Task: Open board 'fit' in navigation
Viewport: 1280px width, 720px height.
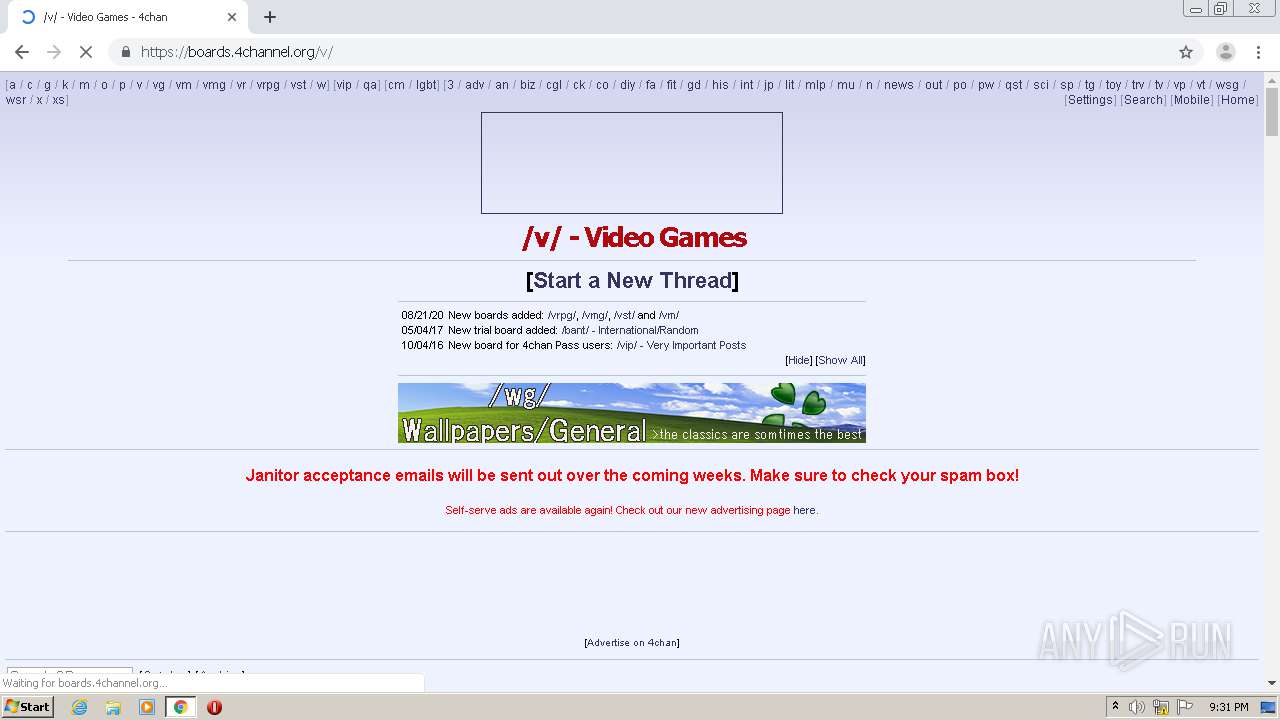Action: 671,85
